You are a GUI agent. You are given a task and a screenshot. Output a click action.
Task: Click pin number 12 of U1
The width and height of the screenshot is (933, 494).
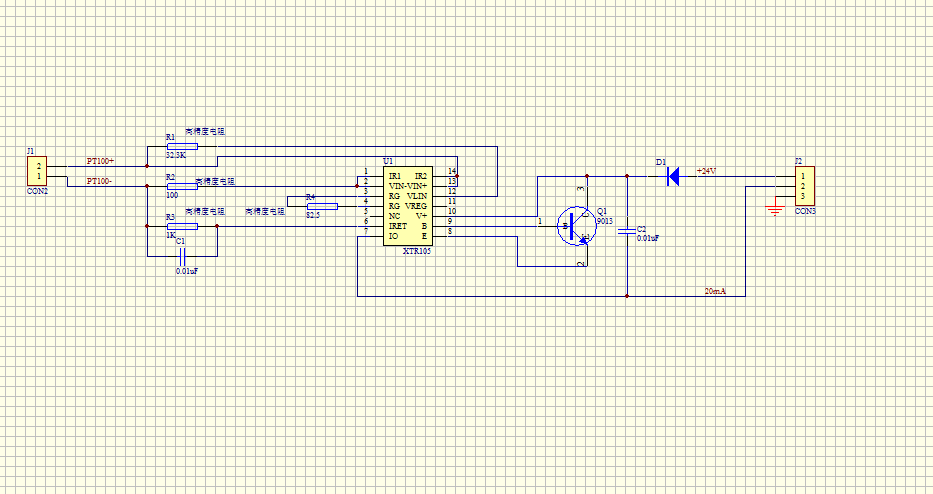pos(452,191)
